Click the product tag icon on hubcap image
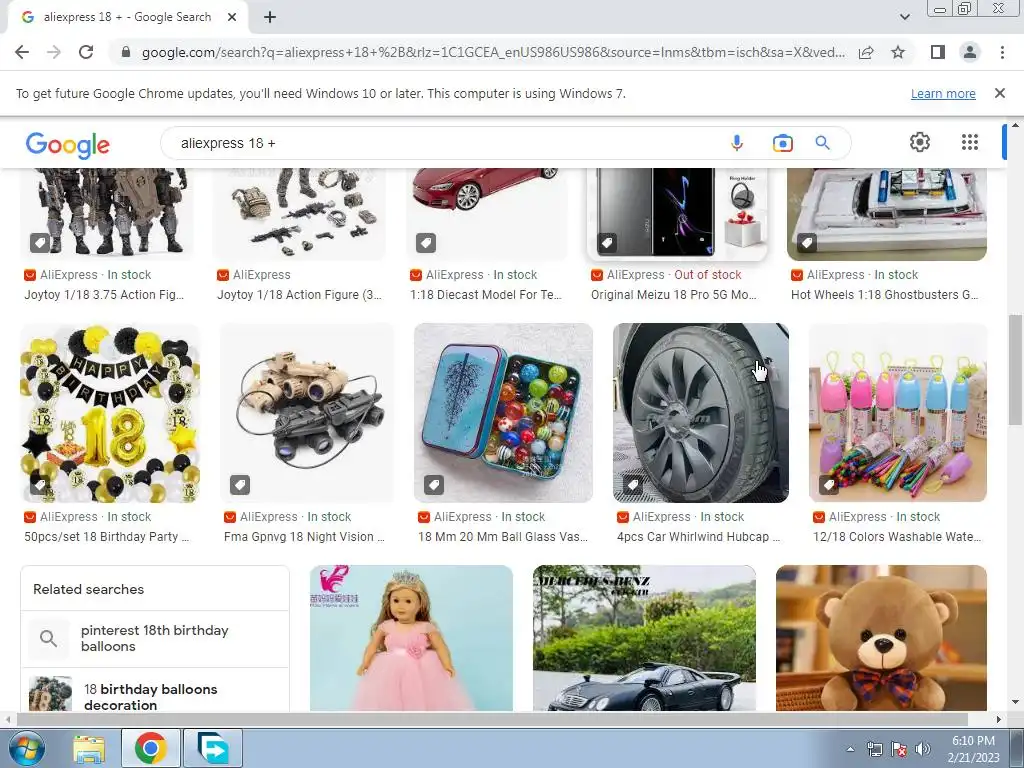This screenshot has height=768, width=1024. coord(633,485)
